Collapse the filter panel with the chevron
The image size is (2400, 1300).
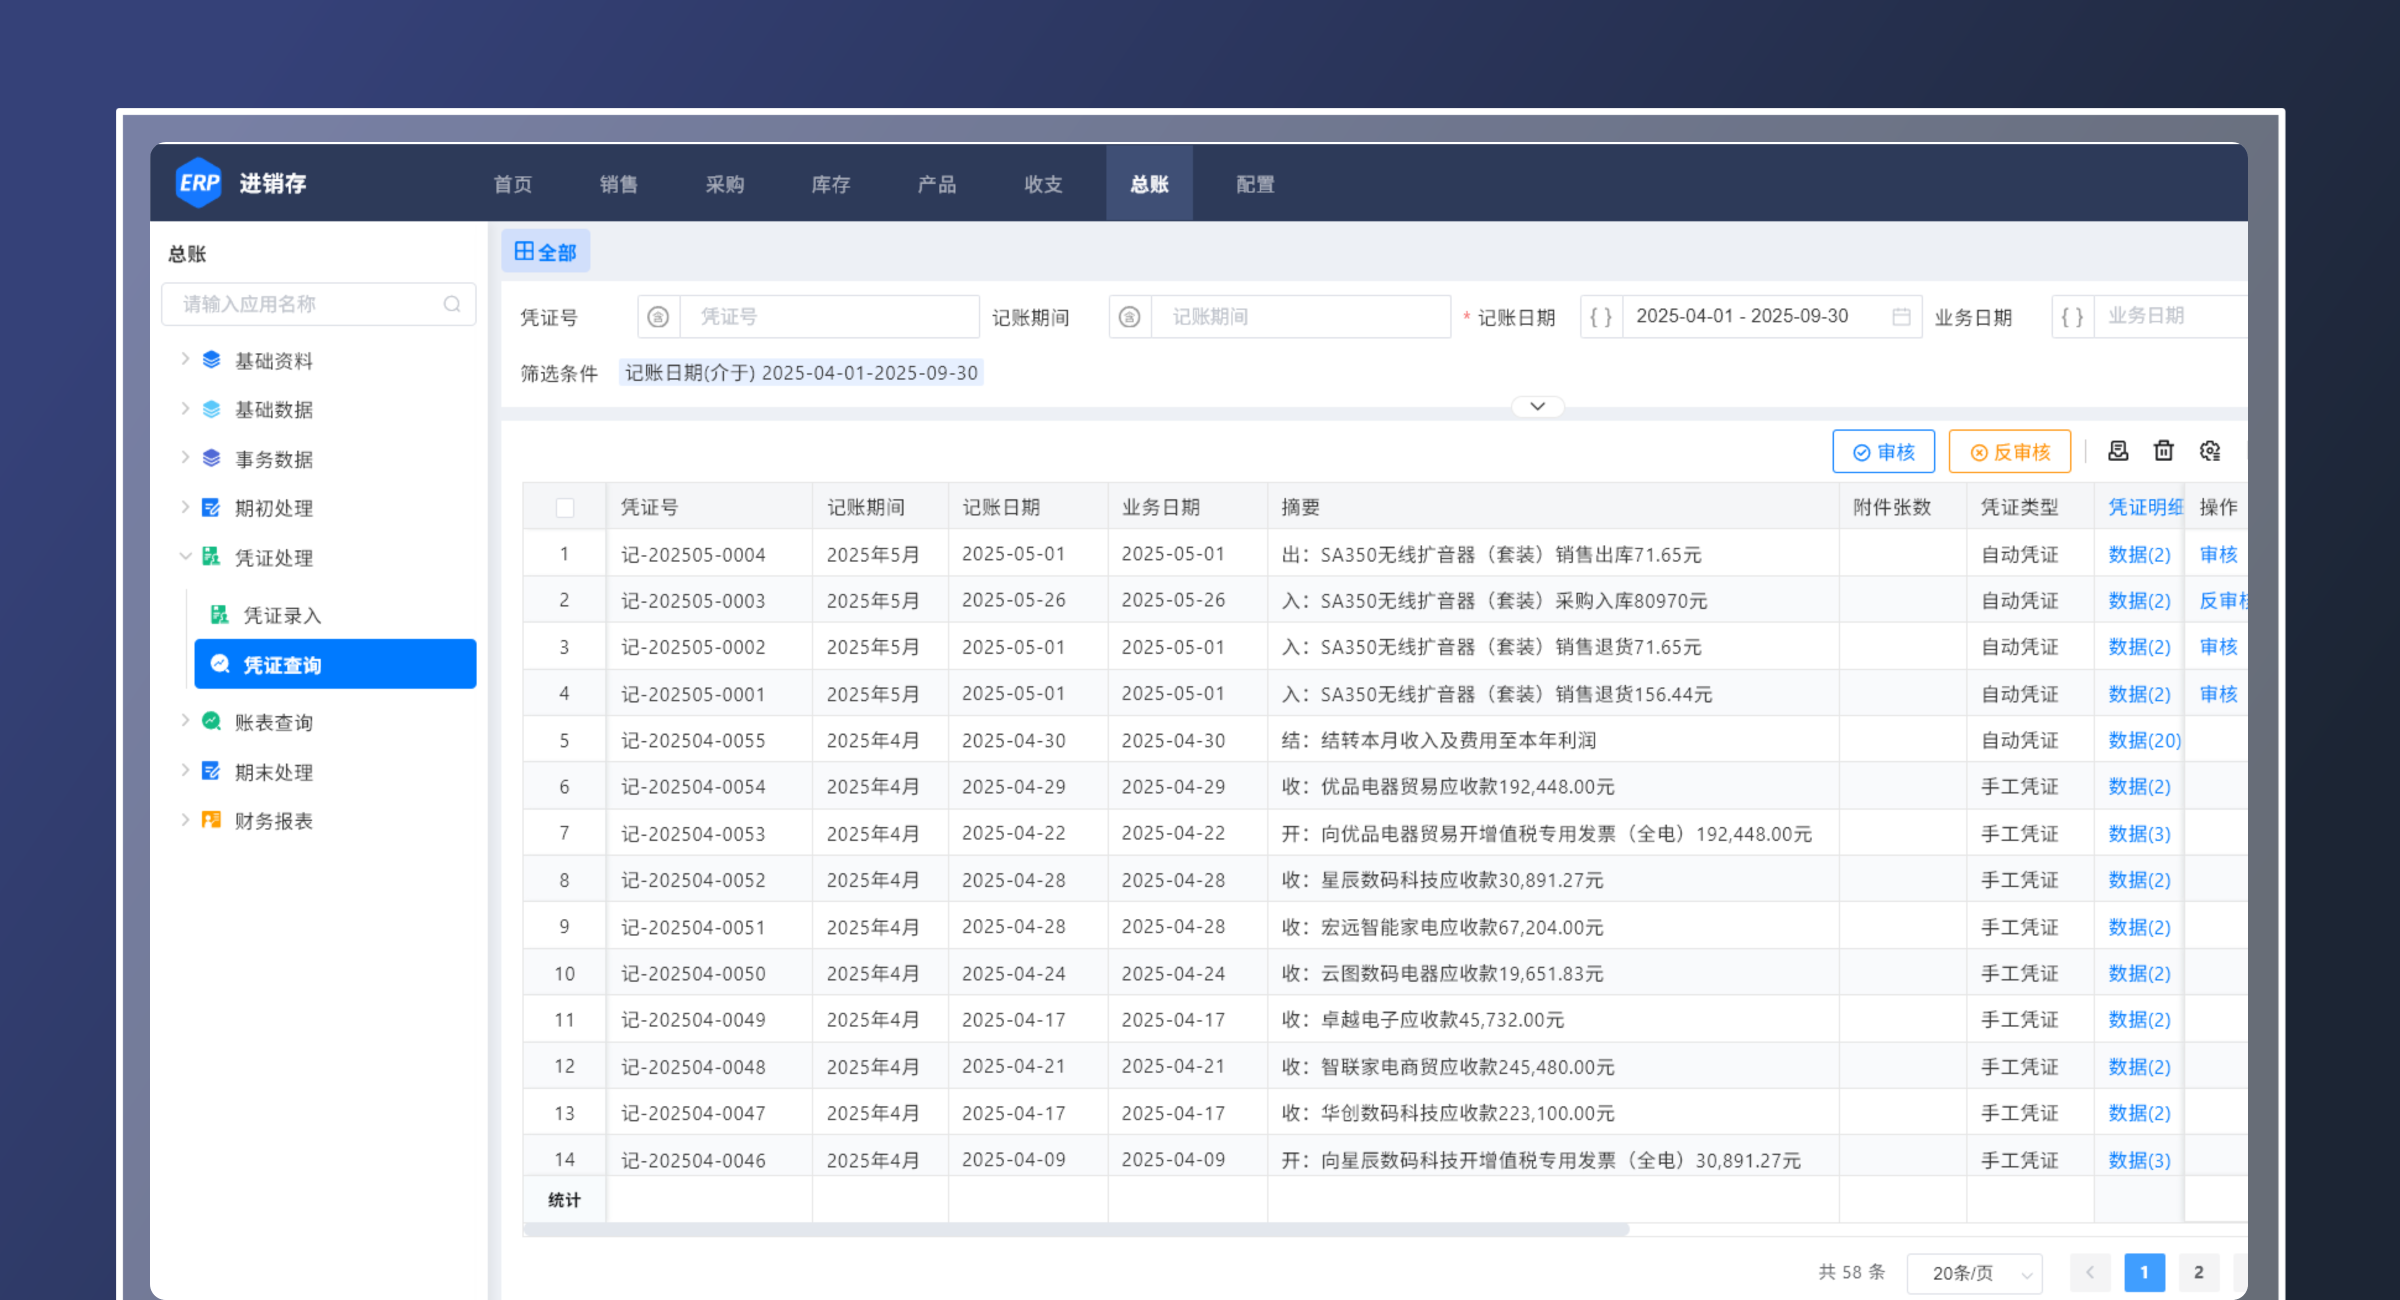pyautogui.click(x=1536, y=406)
